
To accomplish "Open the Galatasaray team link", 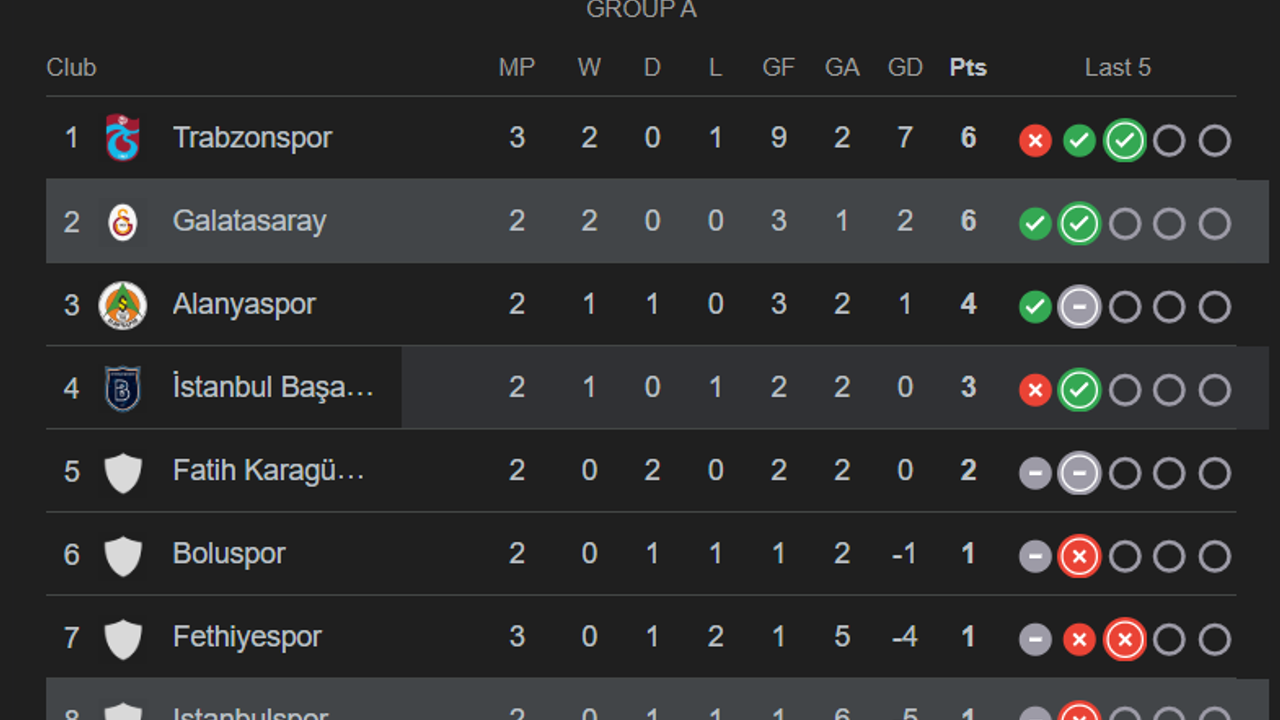I will (249, 221).
